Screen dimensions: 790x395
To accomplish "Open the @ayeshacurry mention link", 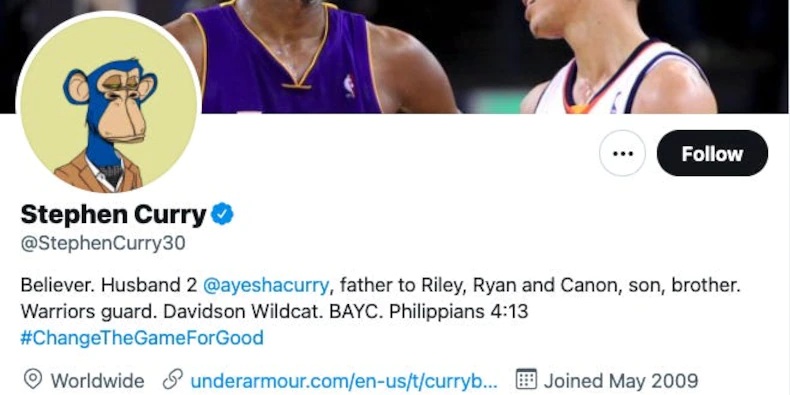I will tap(266, 285).
